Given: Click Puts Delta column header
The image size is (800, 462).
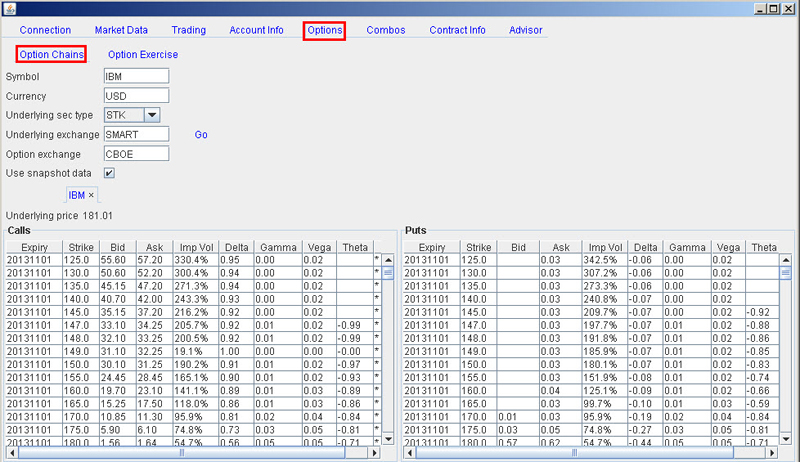Looking at the screenshot, I should [x=645, y=247].
